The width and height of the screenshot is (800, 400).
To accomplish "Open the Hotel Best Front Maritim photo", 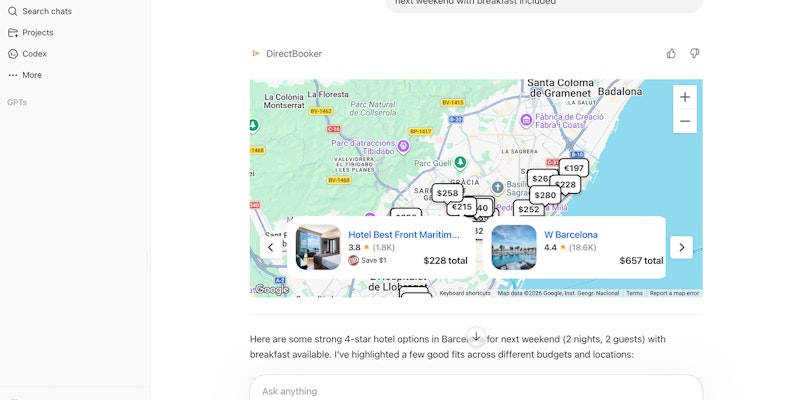I will point(318,247).
